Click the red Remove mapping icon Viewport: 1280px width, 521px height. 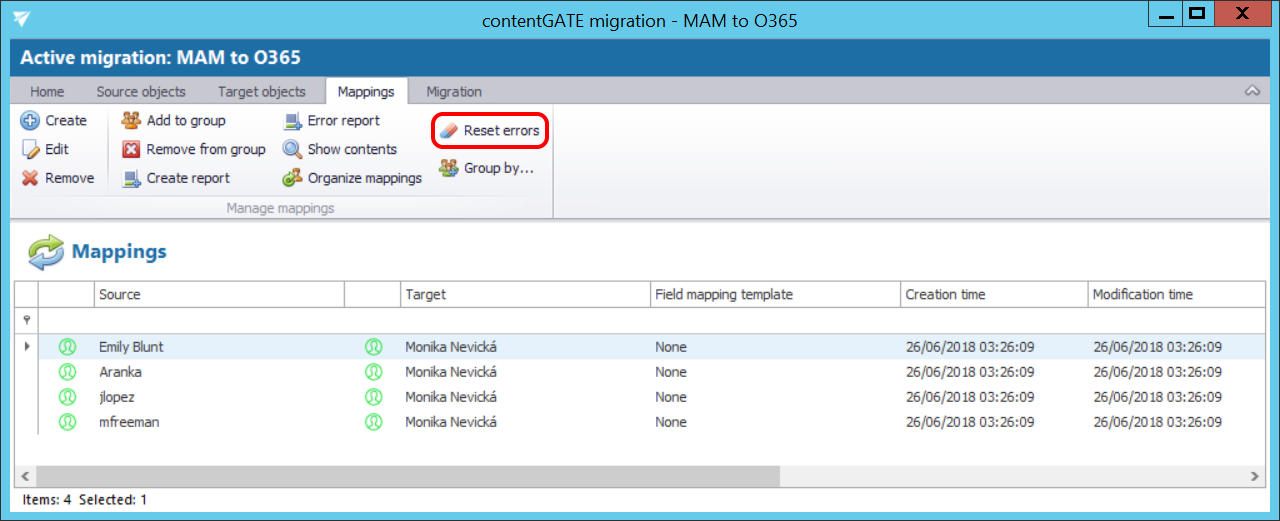[30, 179]
